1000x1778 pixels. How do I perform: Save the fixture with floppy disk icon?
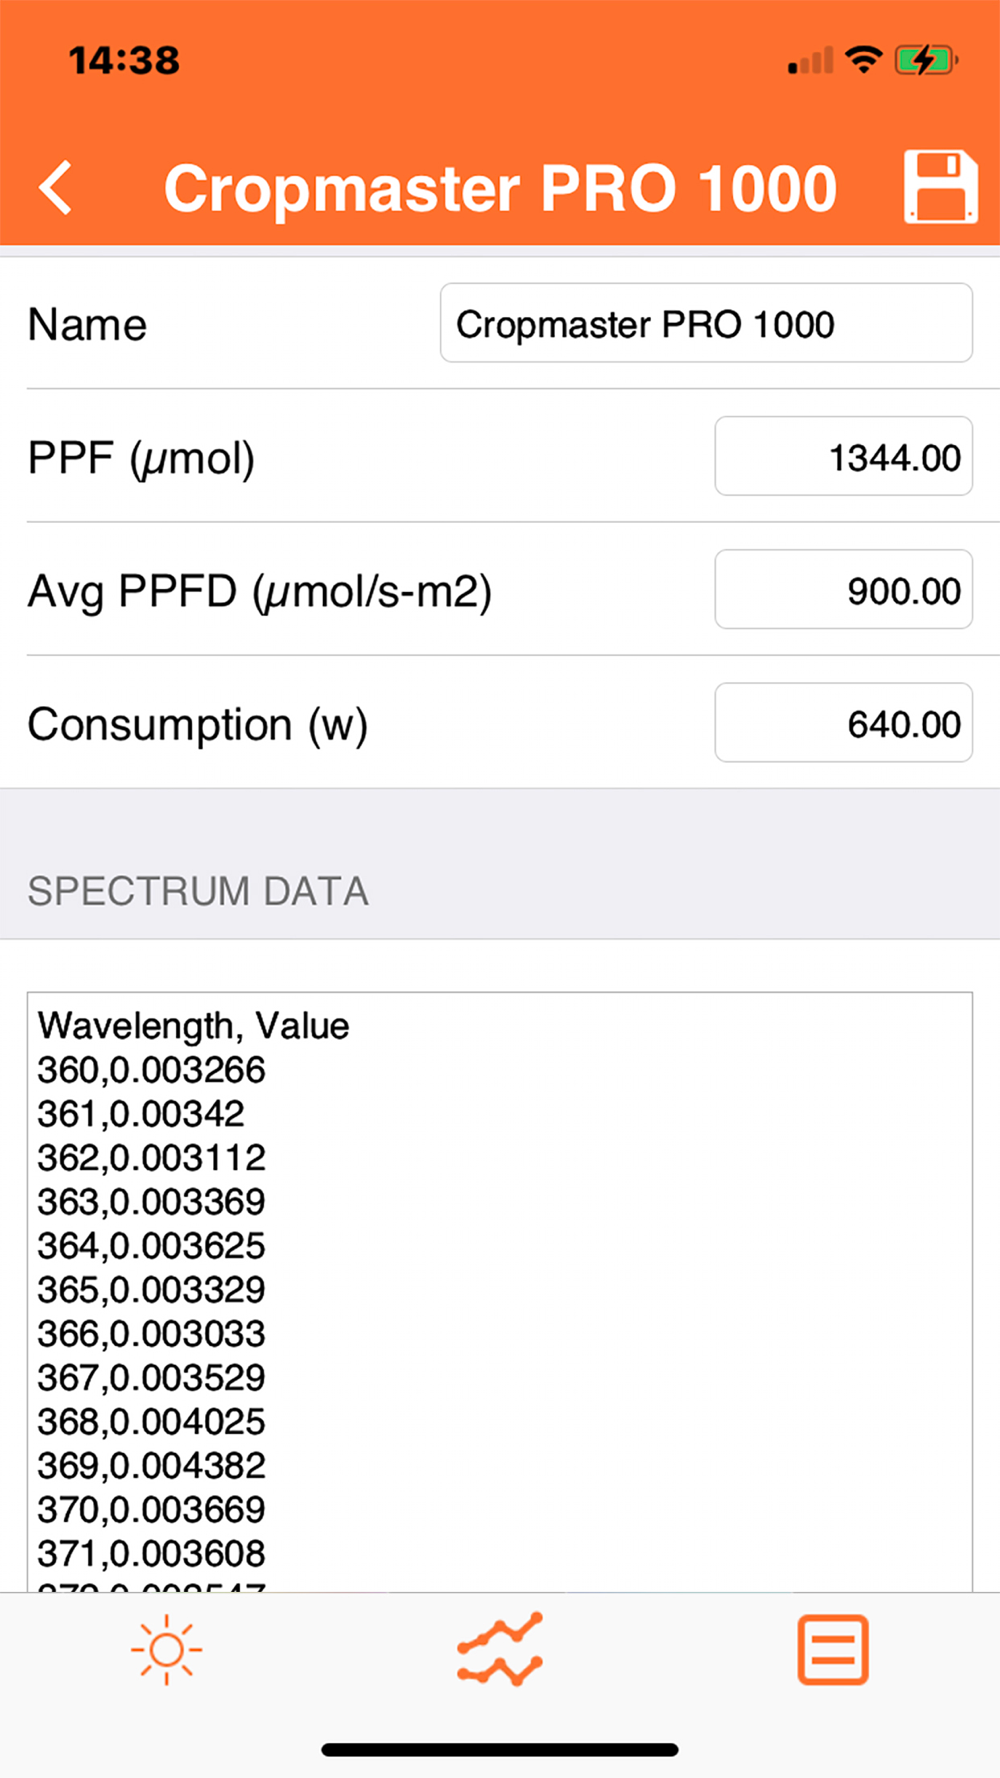tap(939, 187)
